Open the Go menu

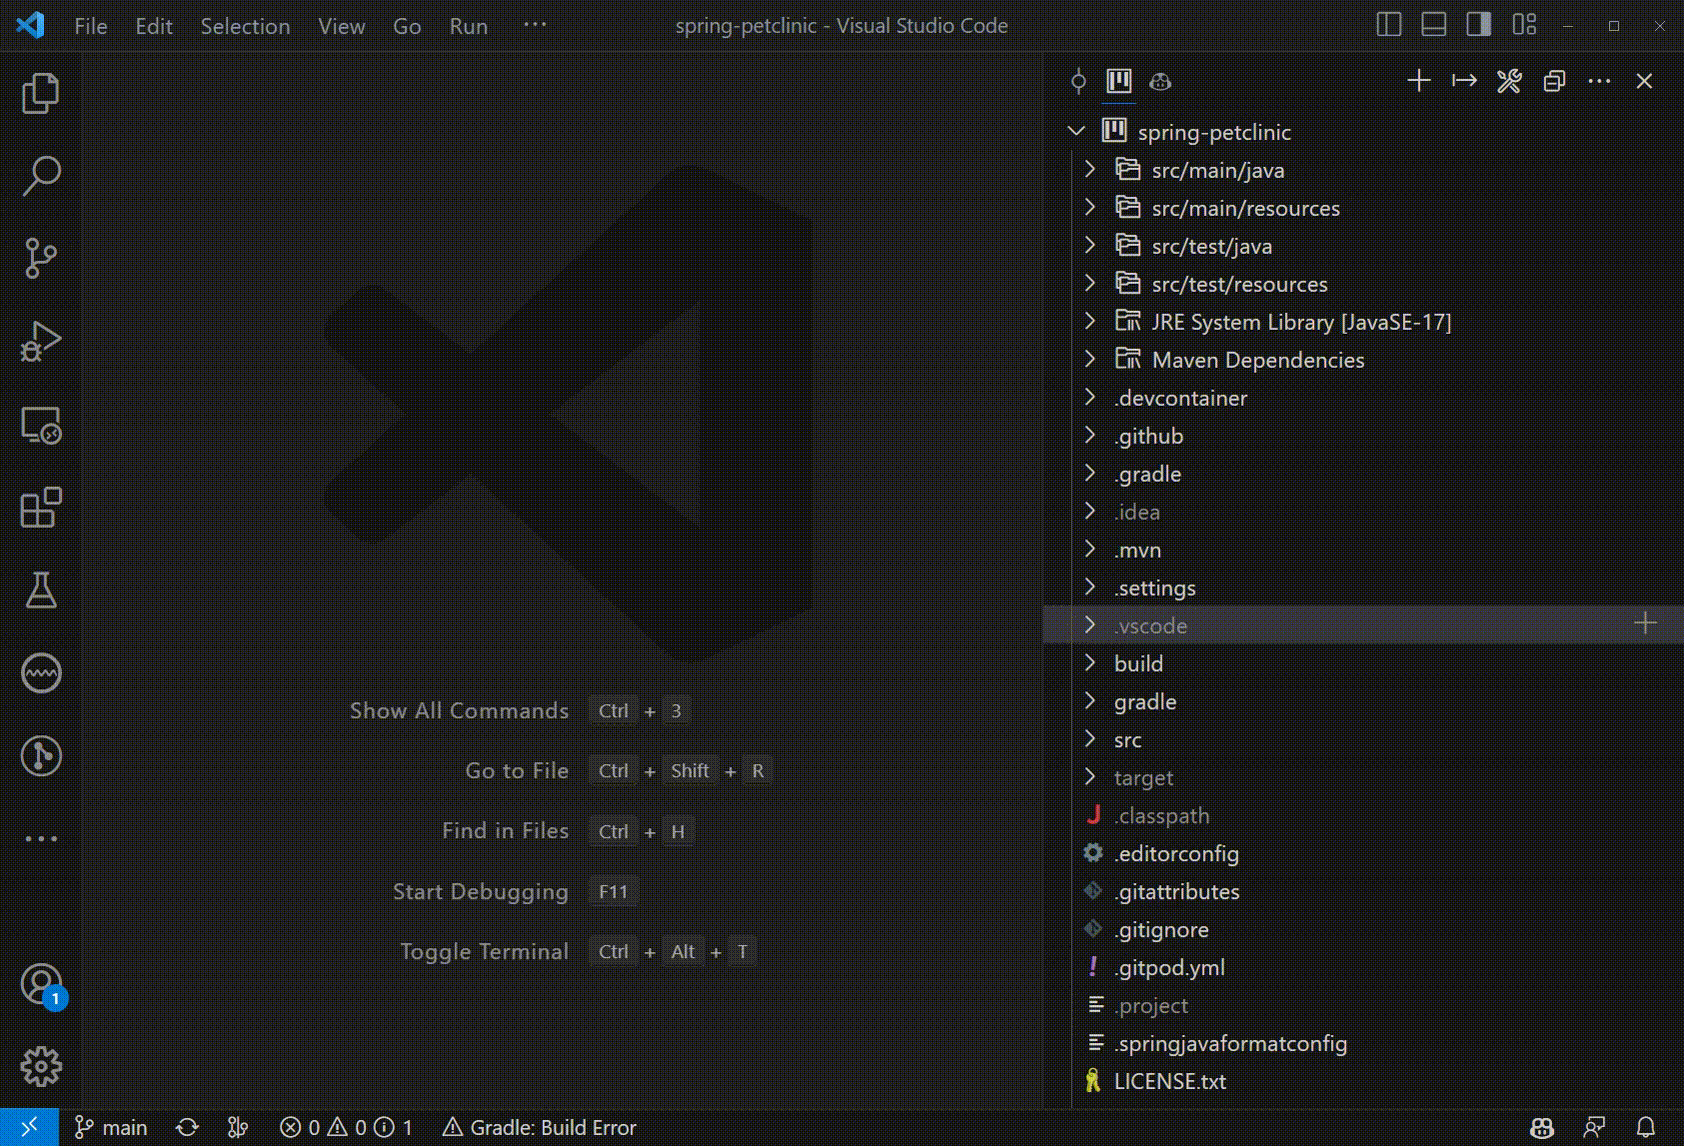coord(407,26)
